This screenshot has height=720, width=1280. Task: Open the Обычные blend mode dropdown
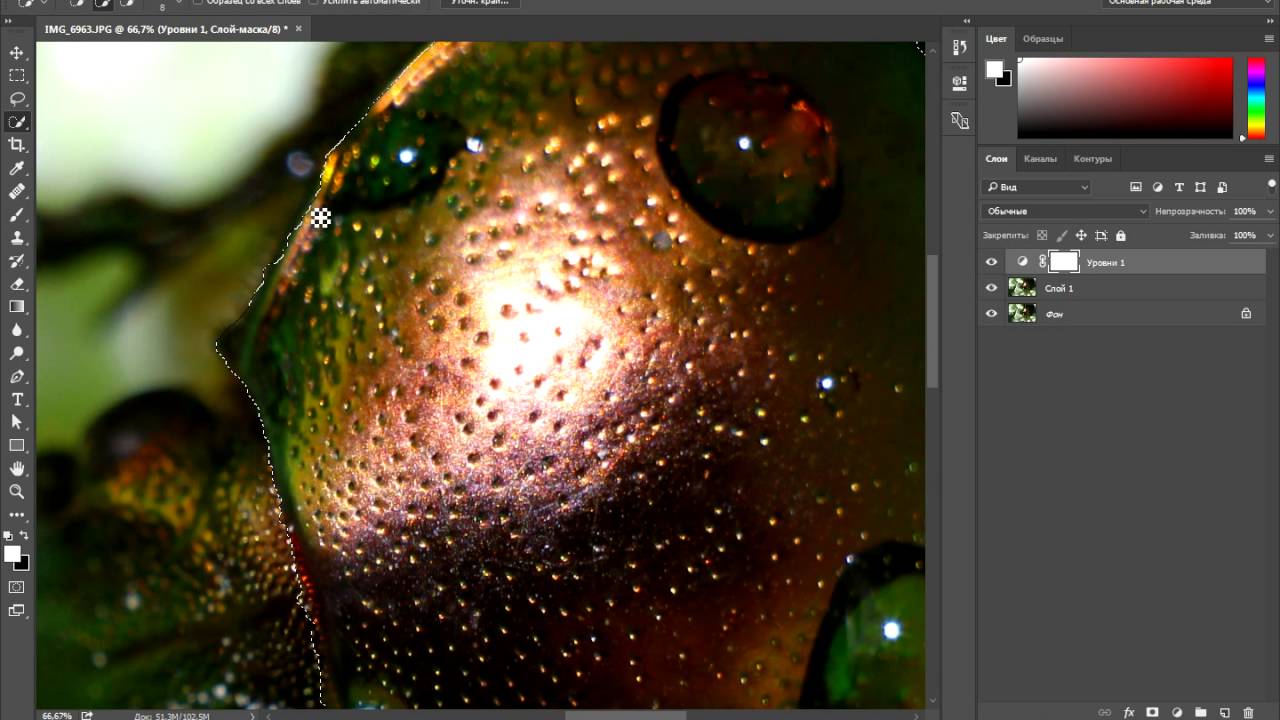pyautogui.click(x=1066, y=211)
